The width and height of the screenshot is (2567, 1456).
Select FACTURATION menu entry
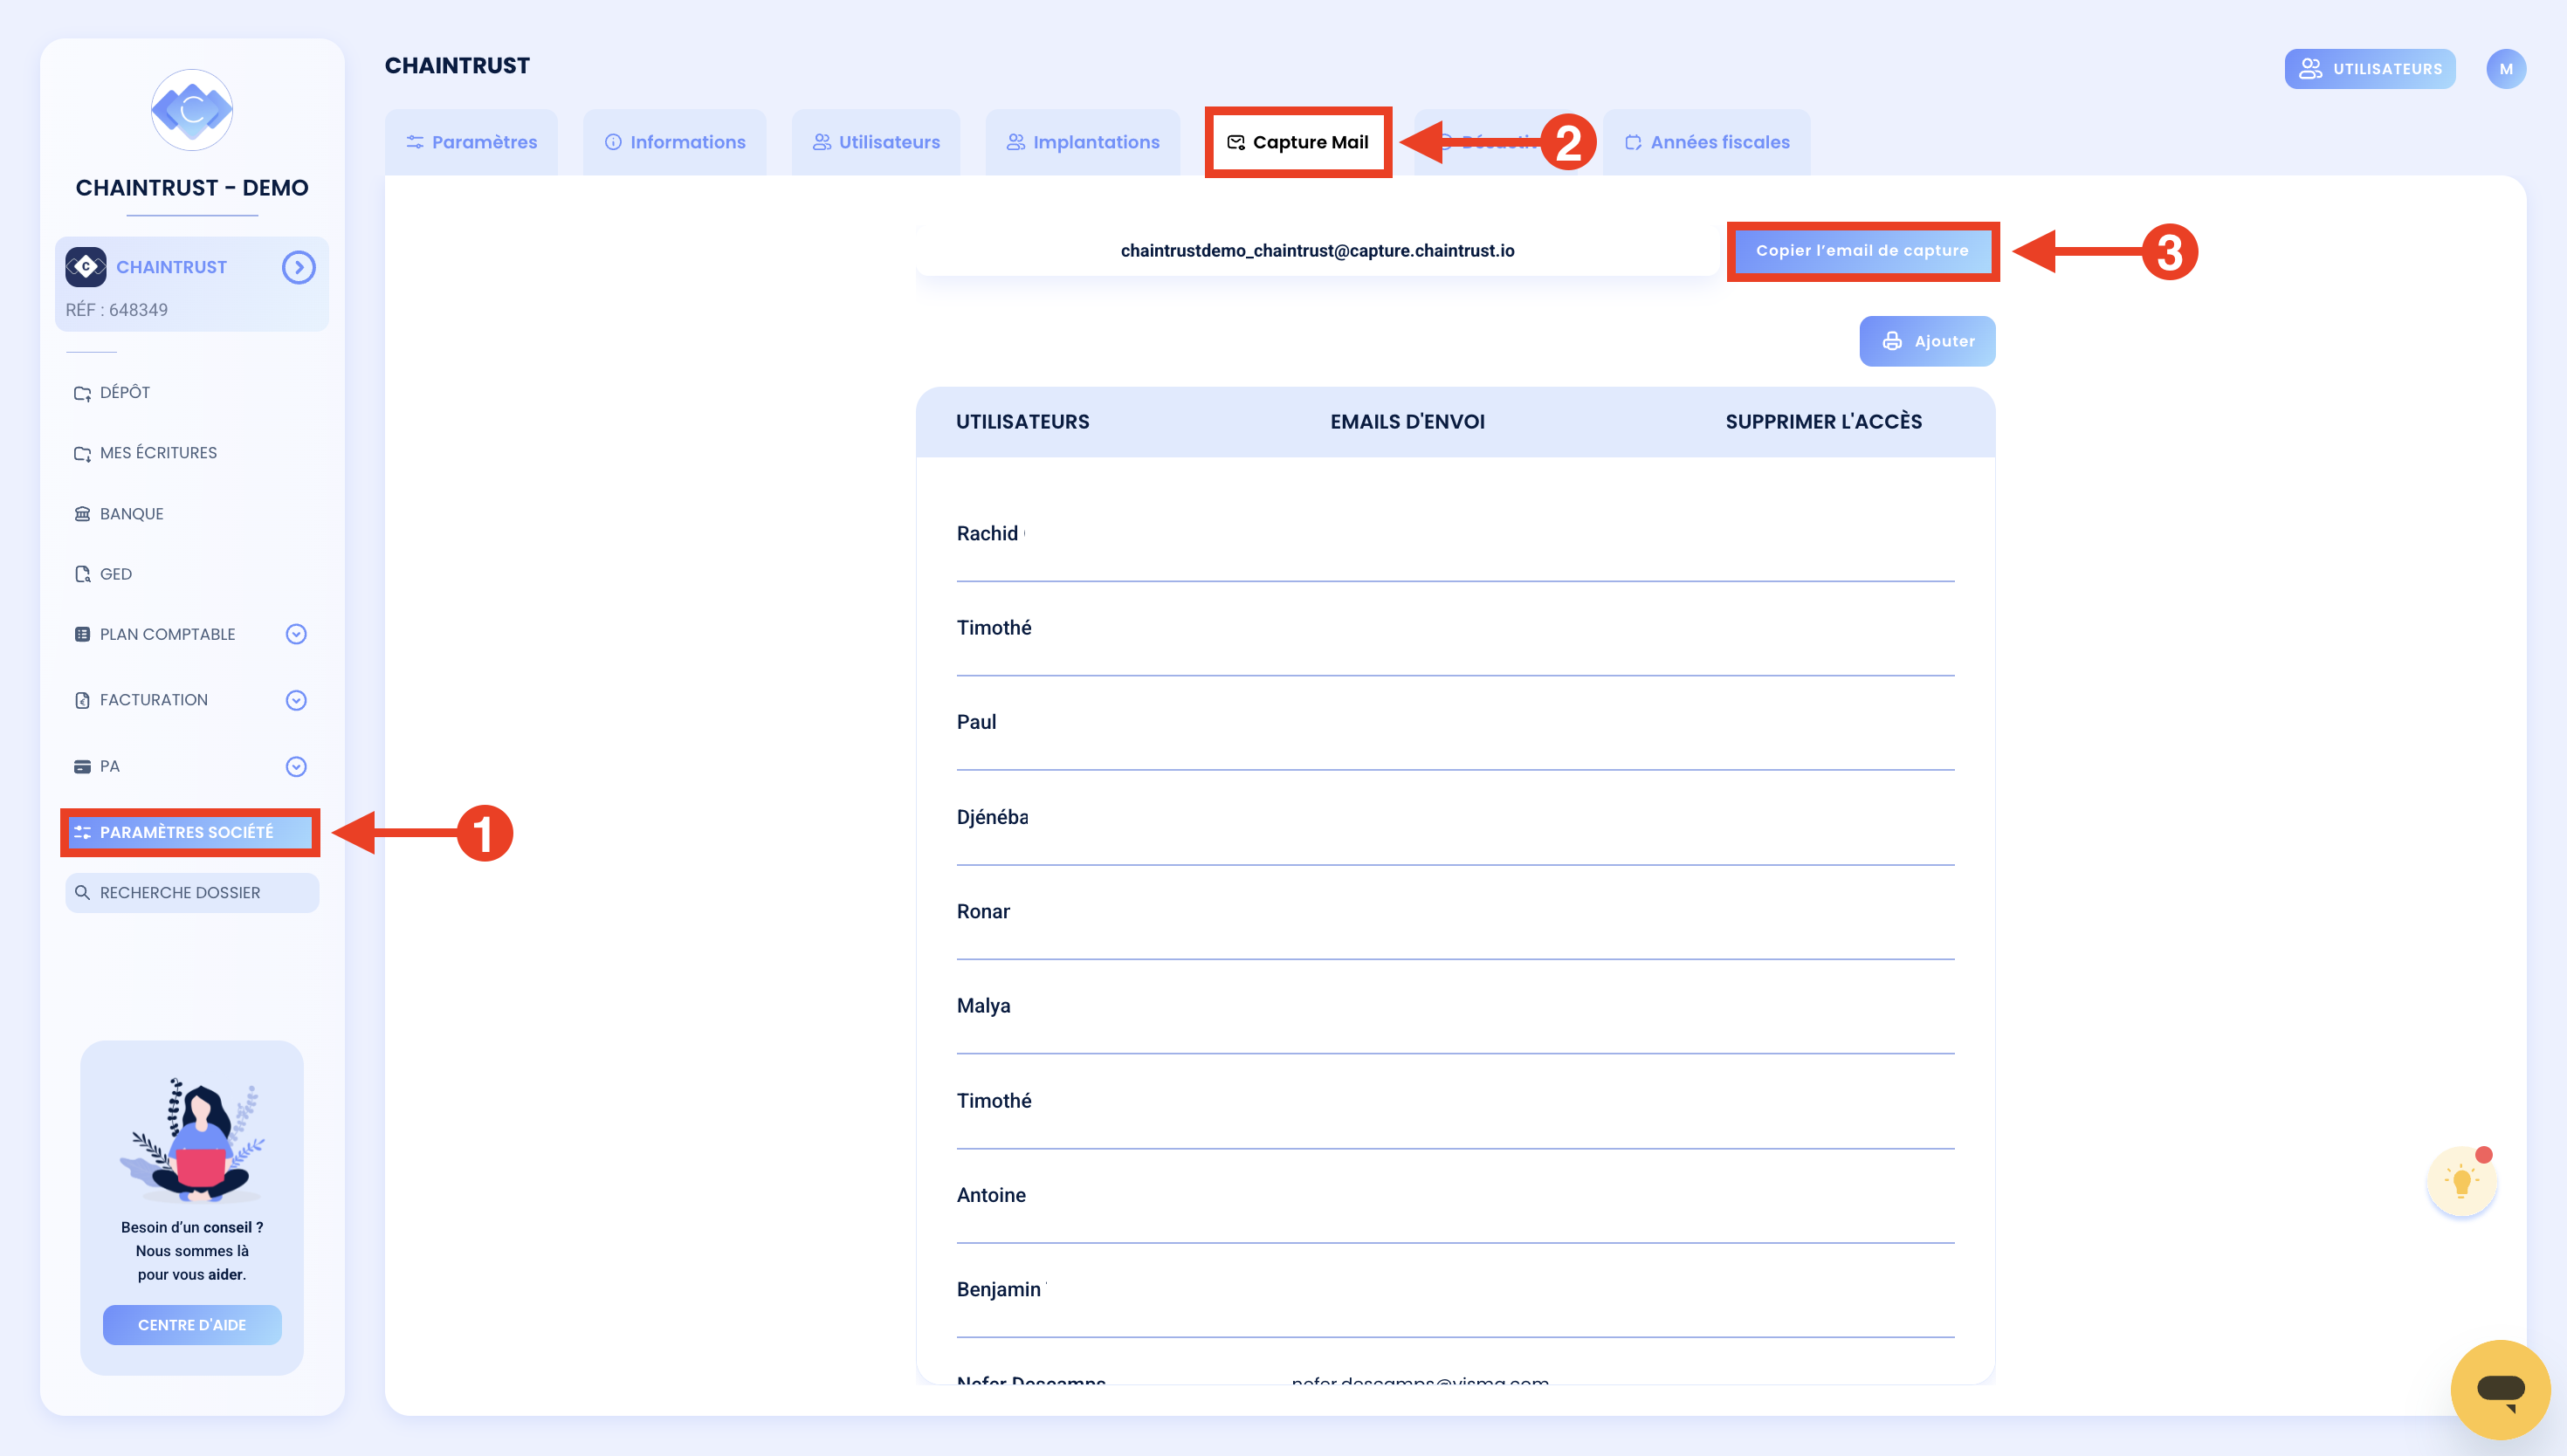pos(153,700)
